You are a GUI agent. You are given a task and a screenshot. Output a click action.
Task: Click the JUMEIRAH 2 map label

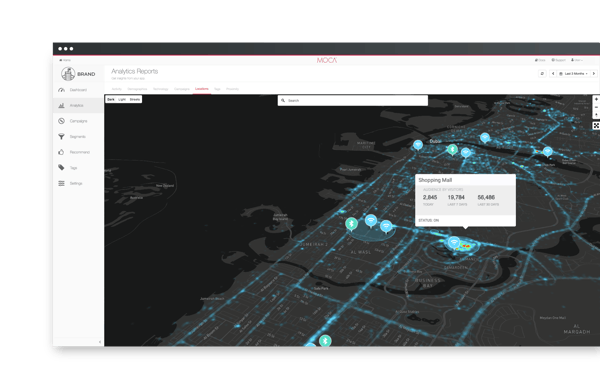pyautogui.click(x=313, y=244)
